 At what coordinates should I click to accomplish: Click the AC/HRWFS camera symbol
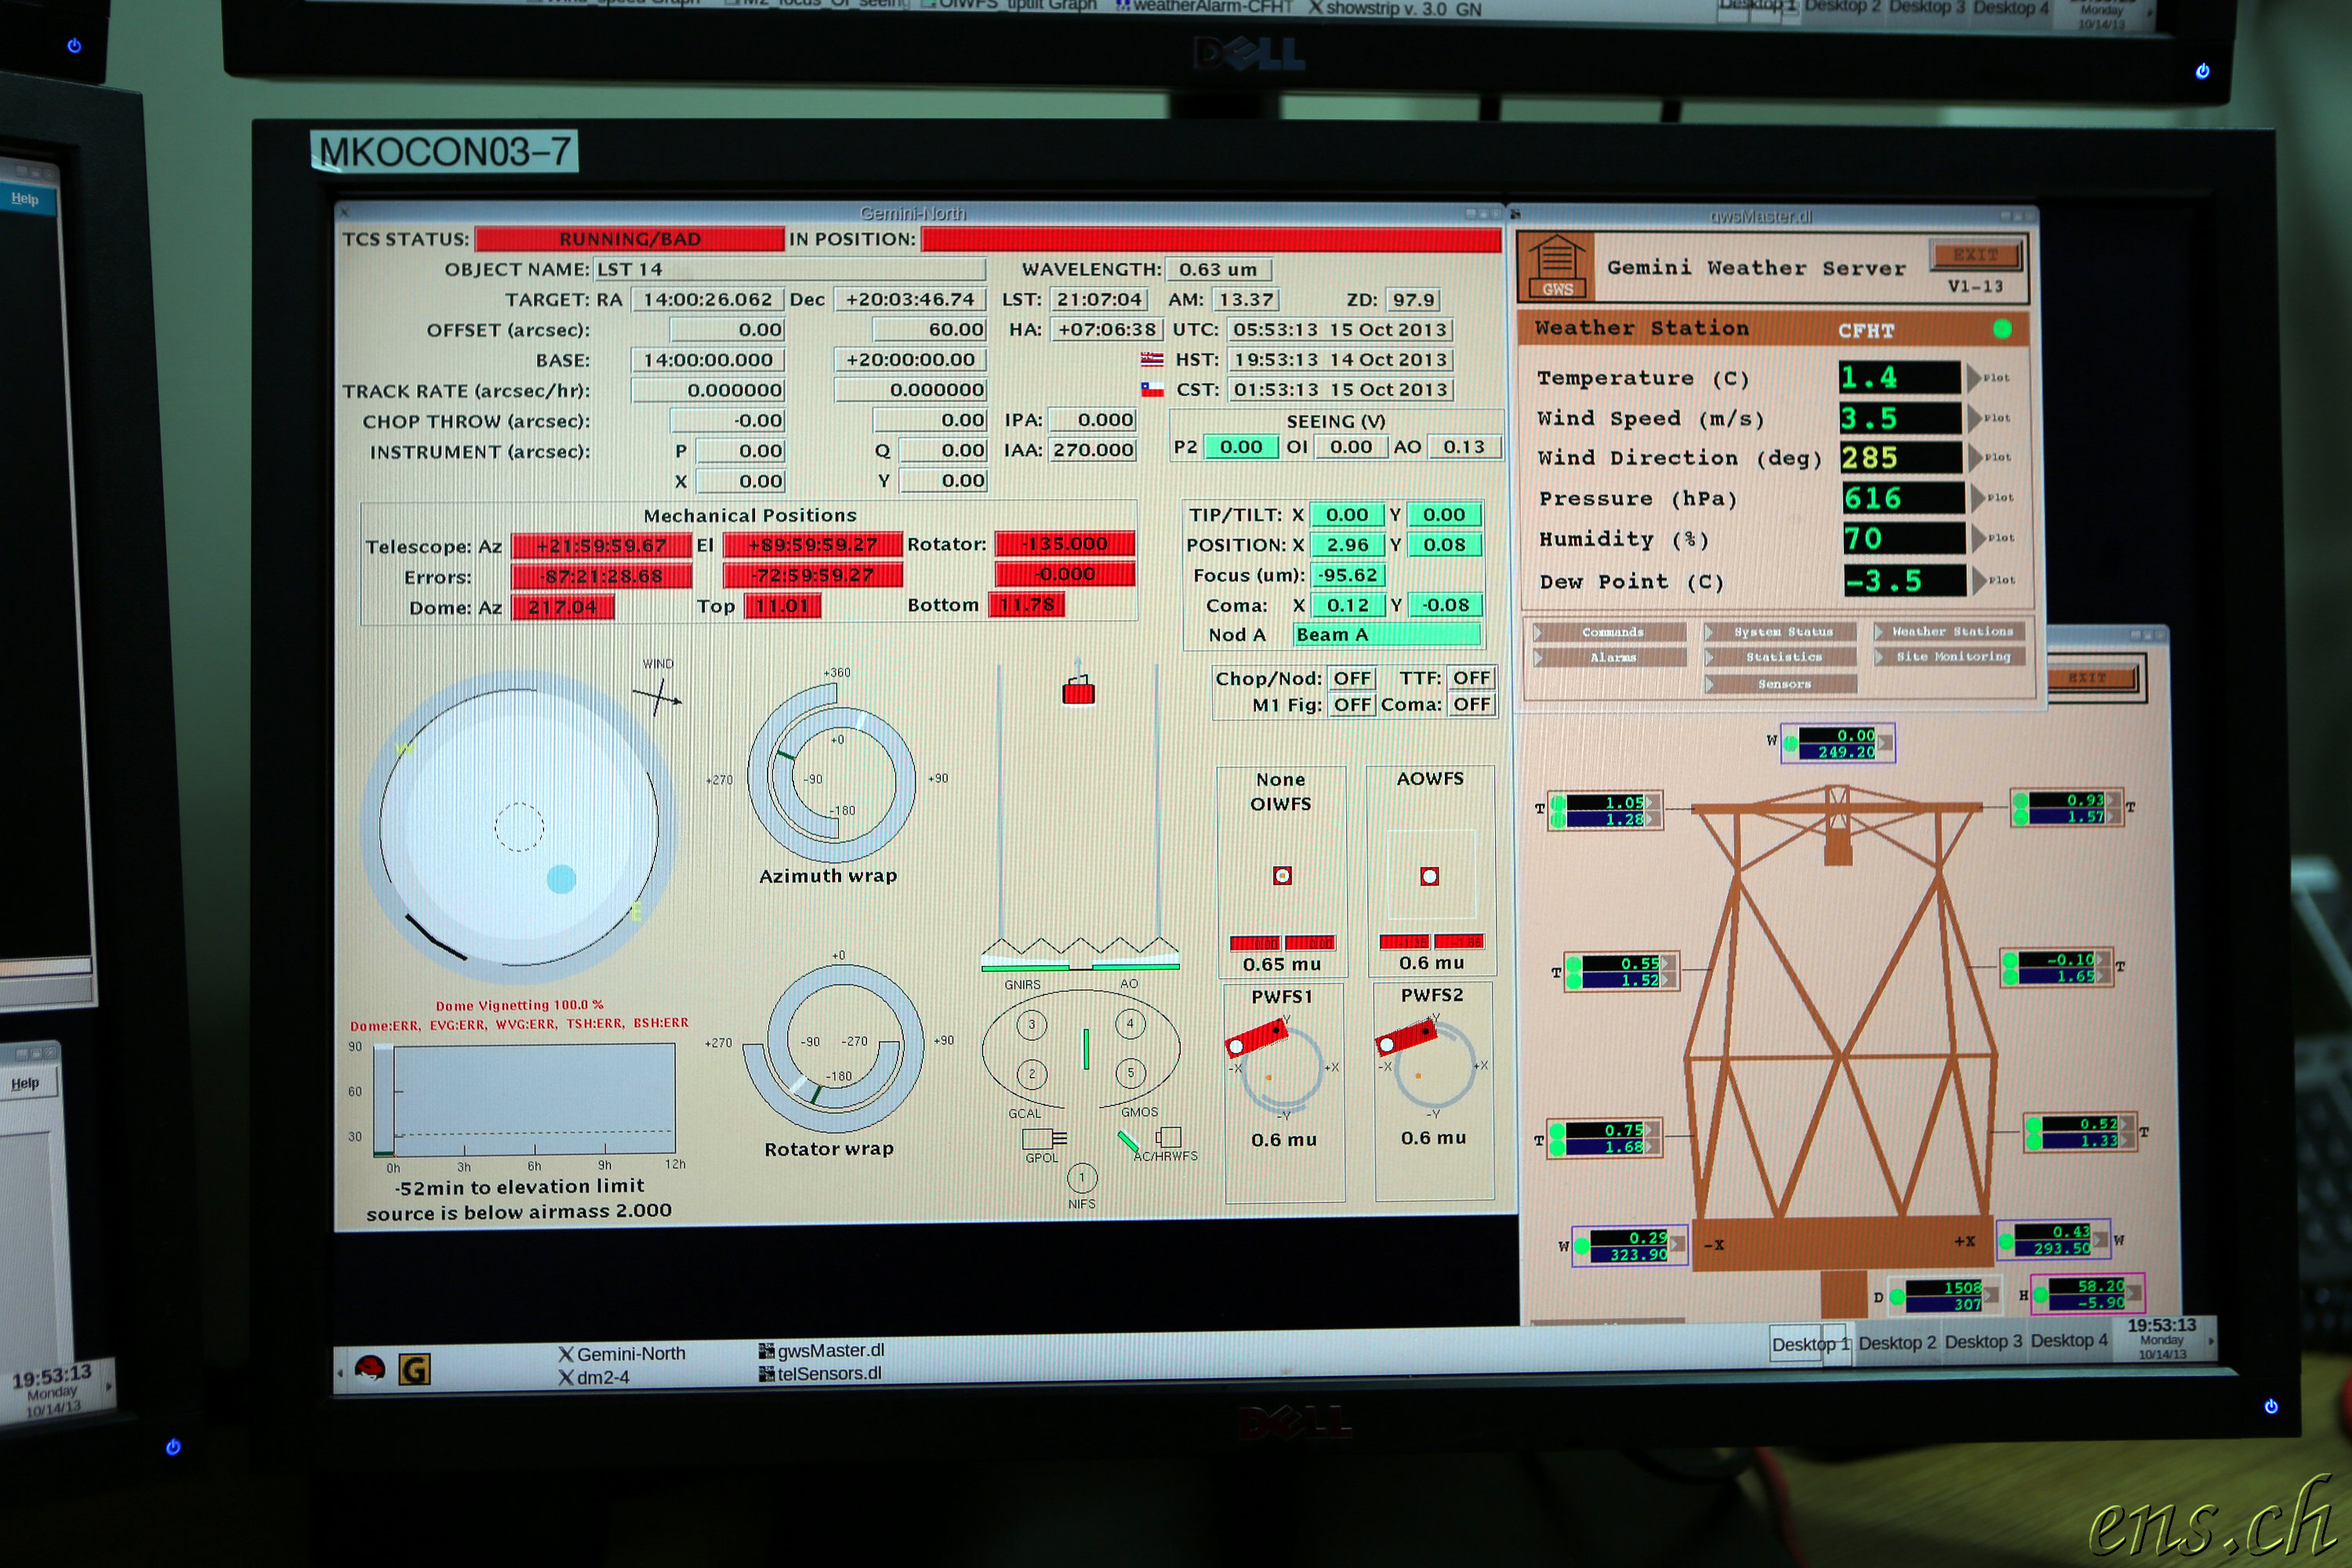point(1169,1136)
